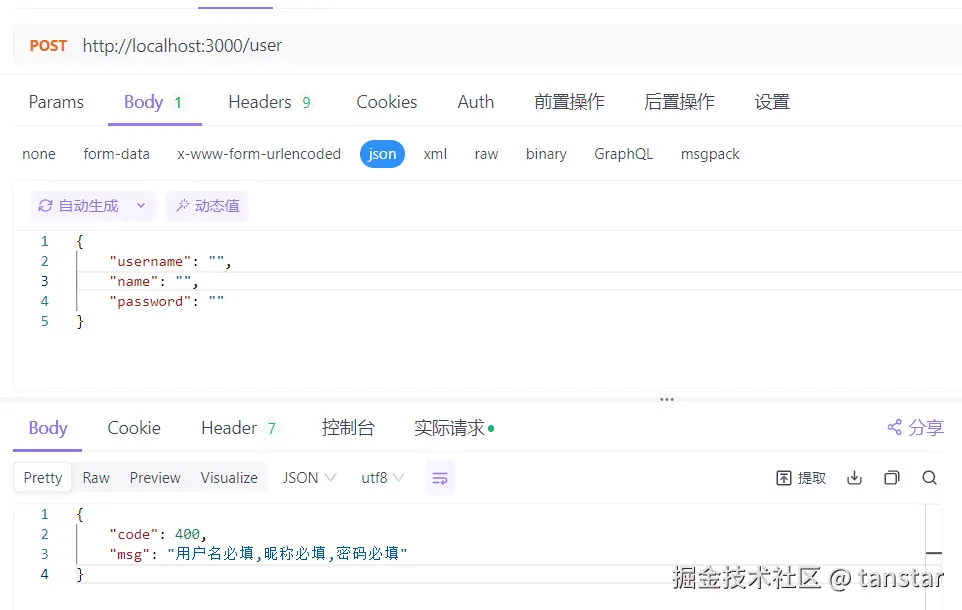The width and height of the screenshot is (962, 610).
Task: Open the 设置 settings tab
Action: coord(772,102)
